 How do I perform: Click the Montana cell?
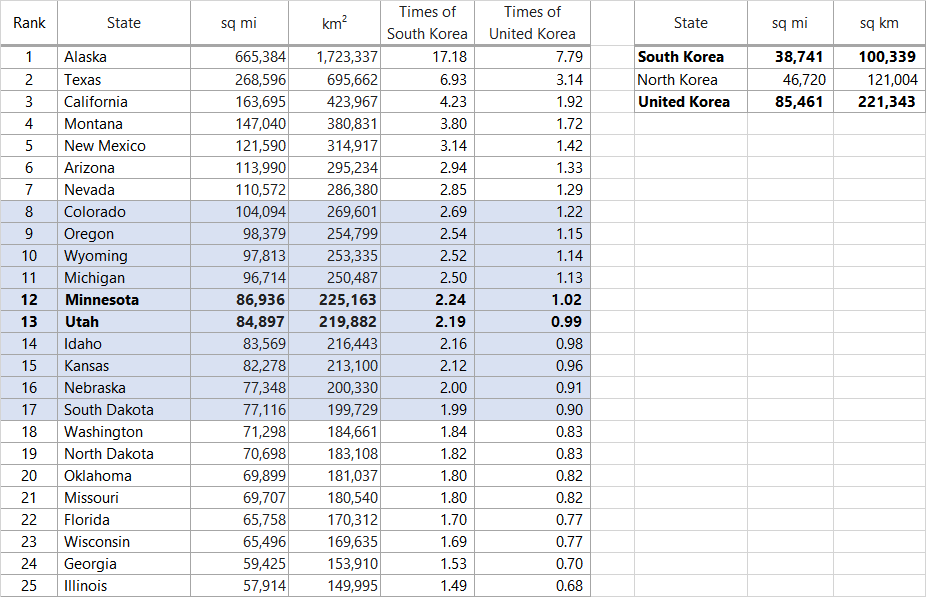pyautogui.click(x=123, y=124)
